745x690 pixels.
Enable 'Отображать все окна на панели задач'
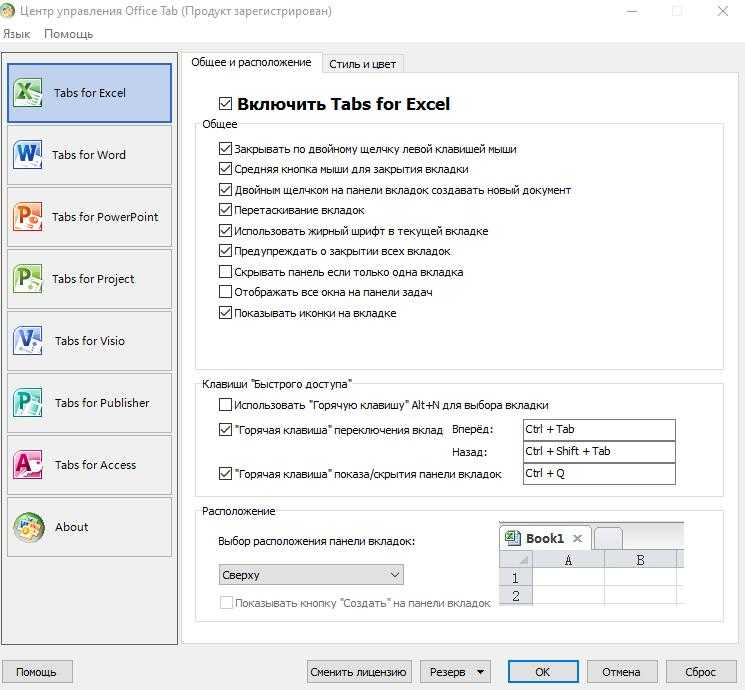point(225,291)
